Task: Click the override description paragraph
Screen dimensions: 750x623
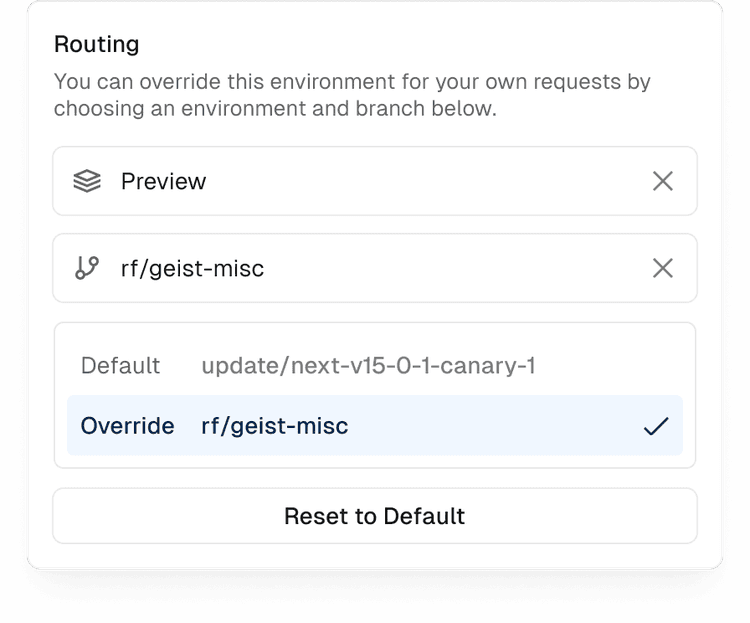Action: tap(350, 95)
